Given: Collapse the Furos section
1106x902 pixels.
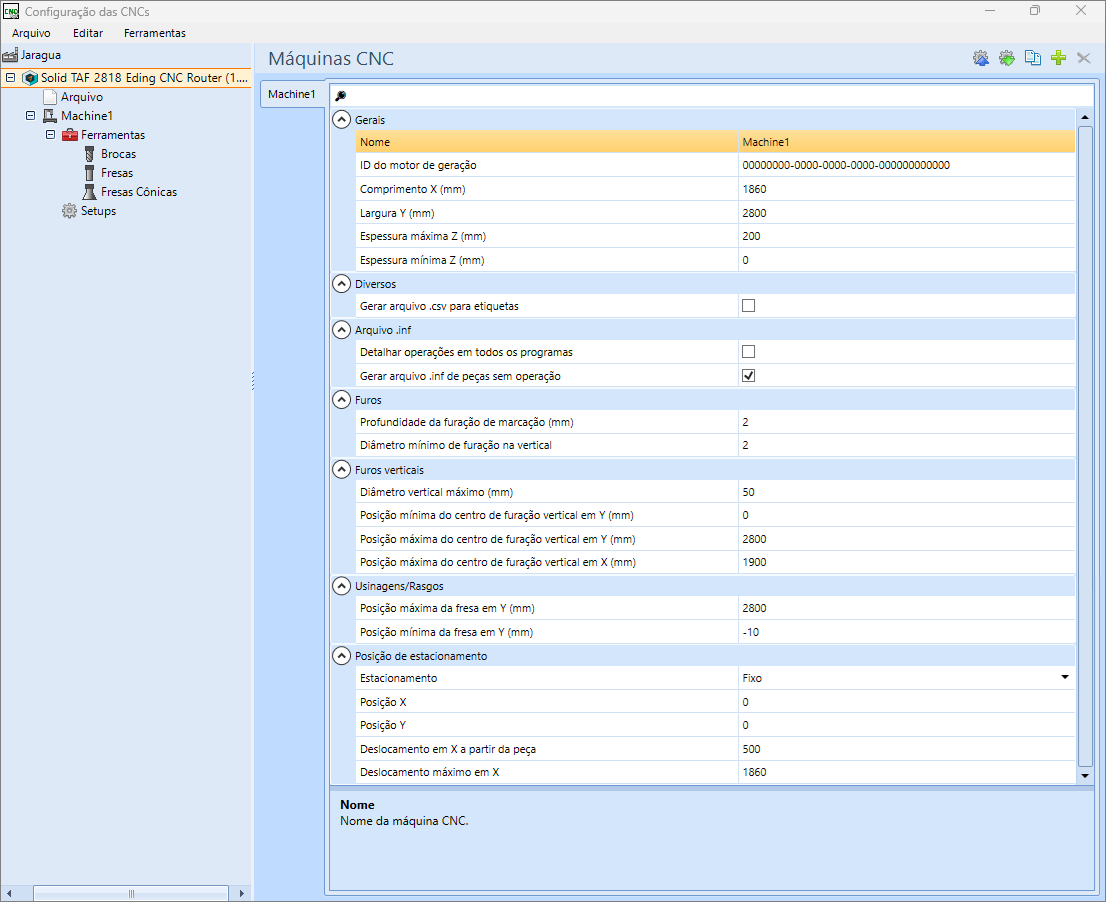Looking at the screenshot, I should [x=341, y=400].
